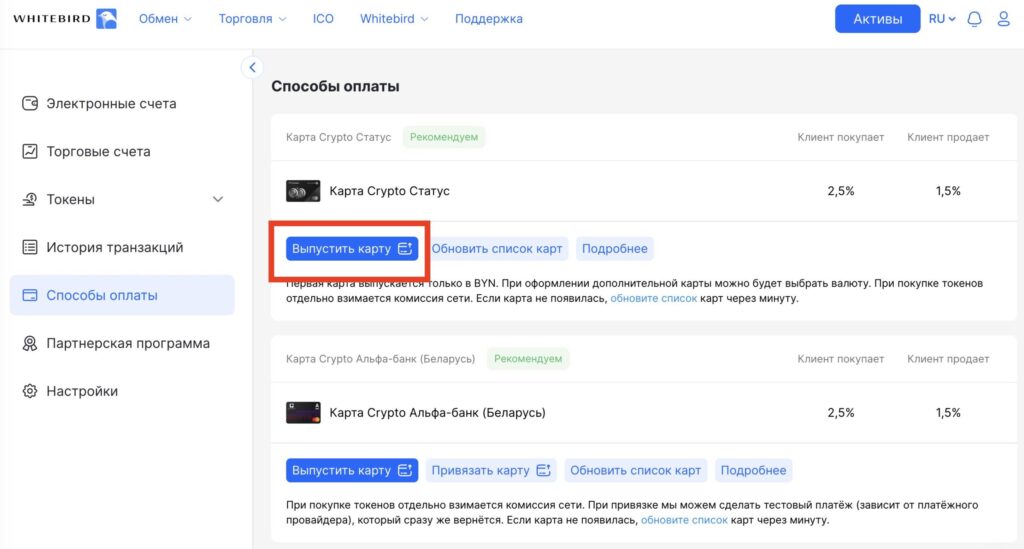Click 2,5% buy fee for Альфа-банк card
This screenshot has height=549, width=1024.
click(840, 413)
